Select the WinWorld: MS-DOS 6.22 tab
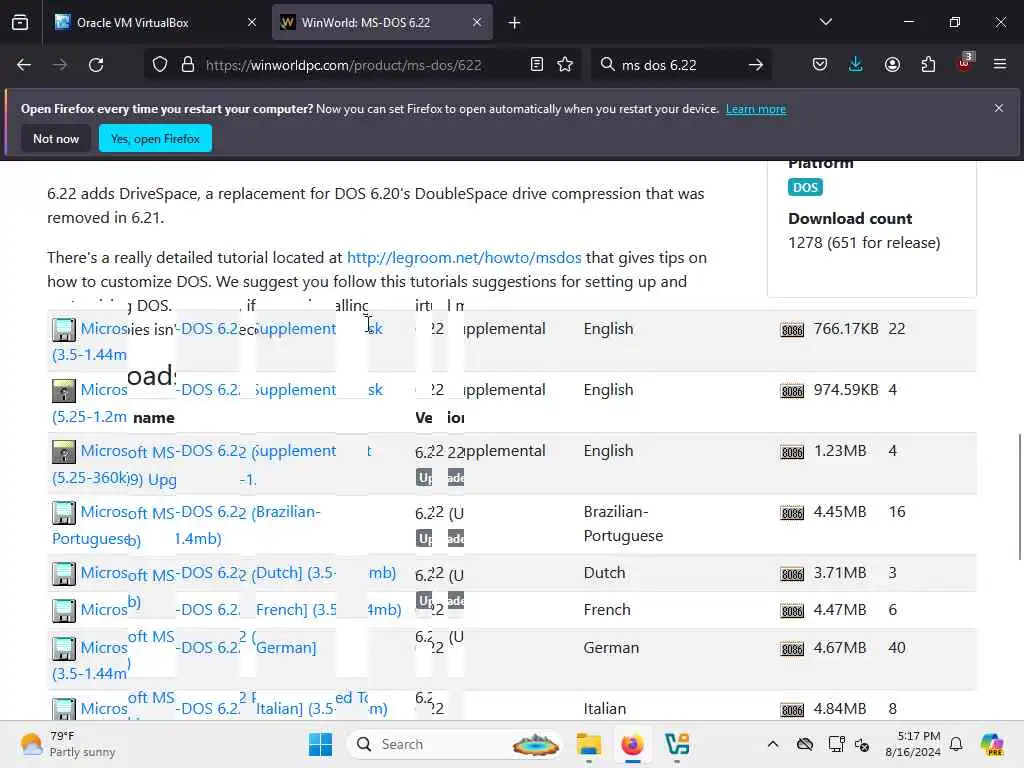 [382, 22]
